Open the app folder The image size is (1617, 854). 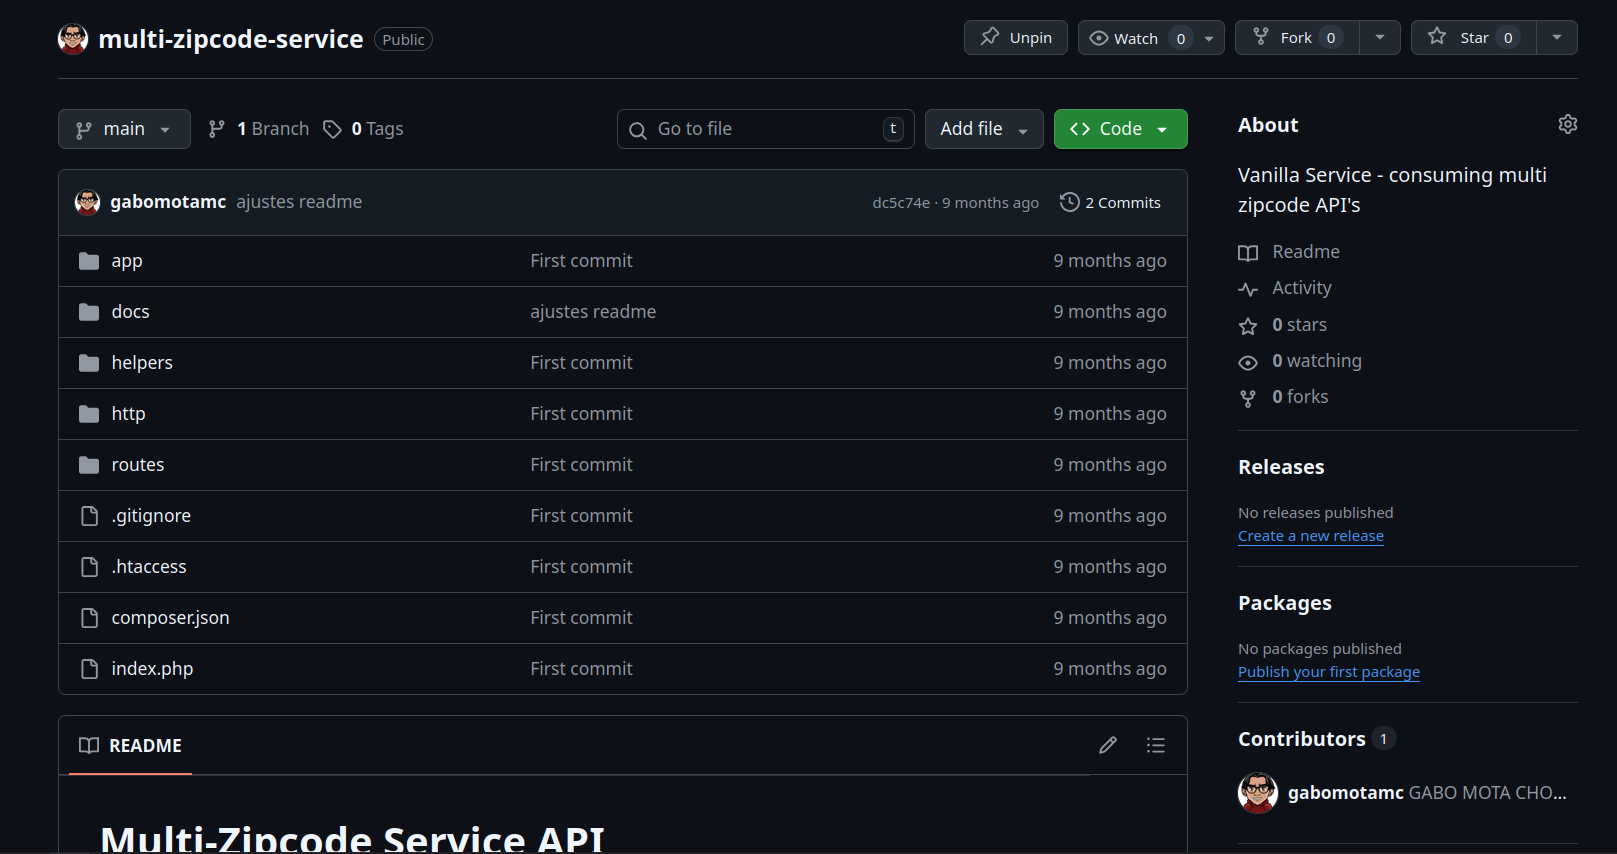tap(127, 261)
